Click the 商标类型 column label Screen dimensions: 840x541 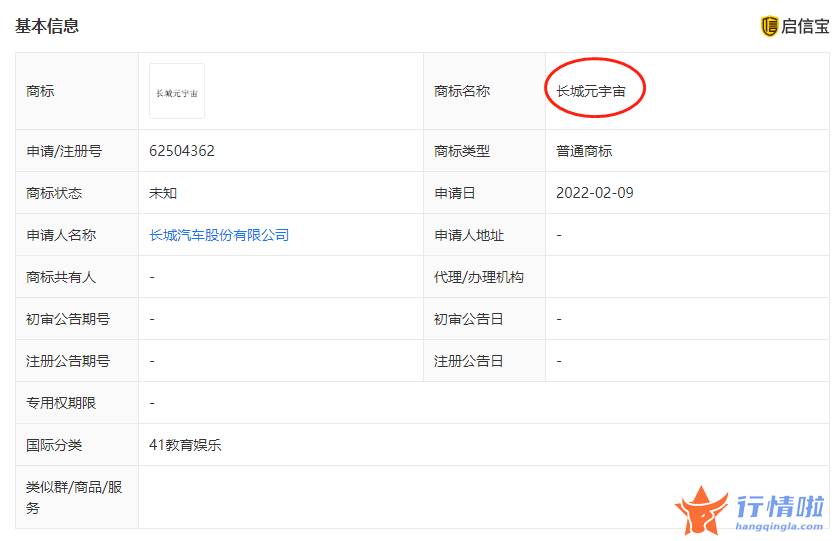(x=462, y=151)
